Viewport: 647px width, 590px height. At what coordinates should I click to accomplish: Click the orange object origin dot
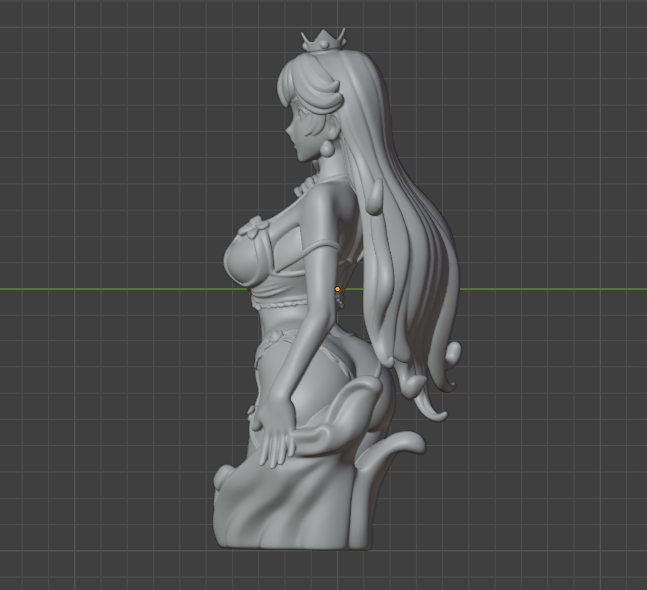point(337,289)
